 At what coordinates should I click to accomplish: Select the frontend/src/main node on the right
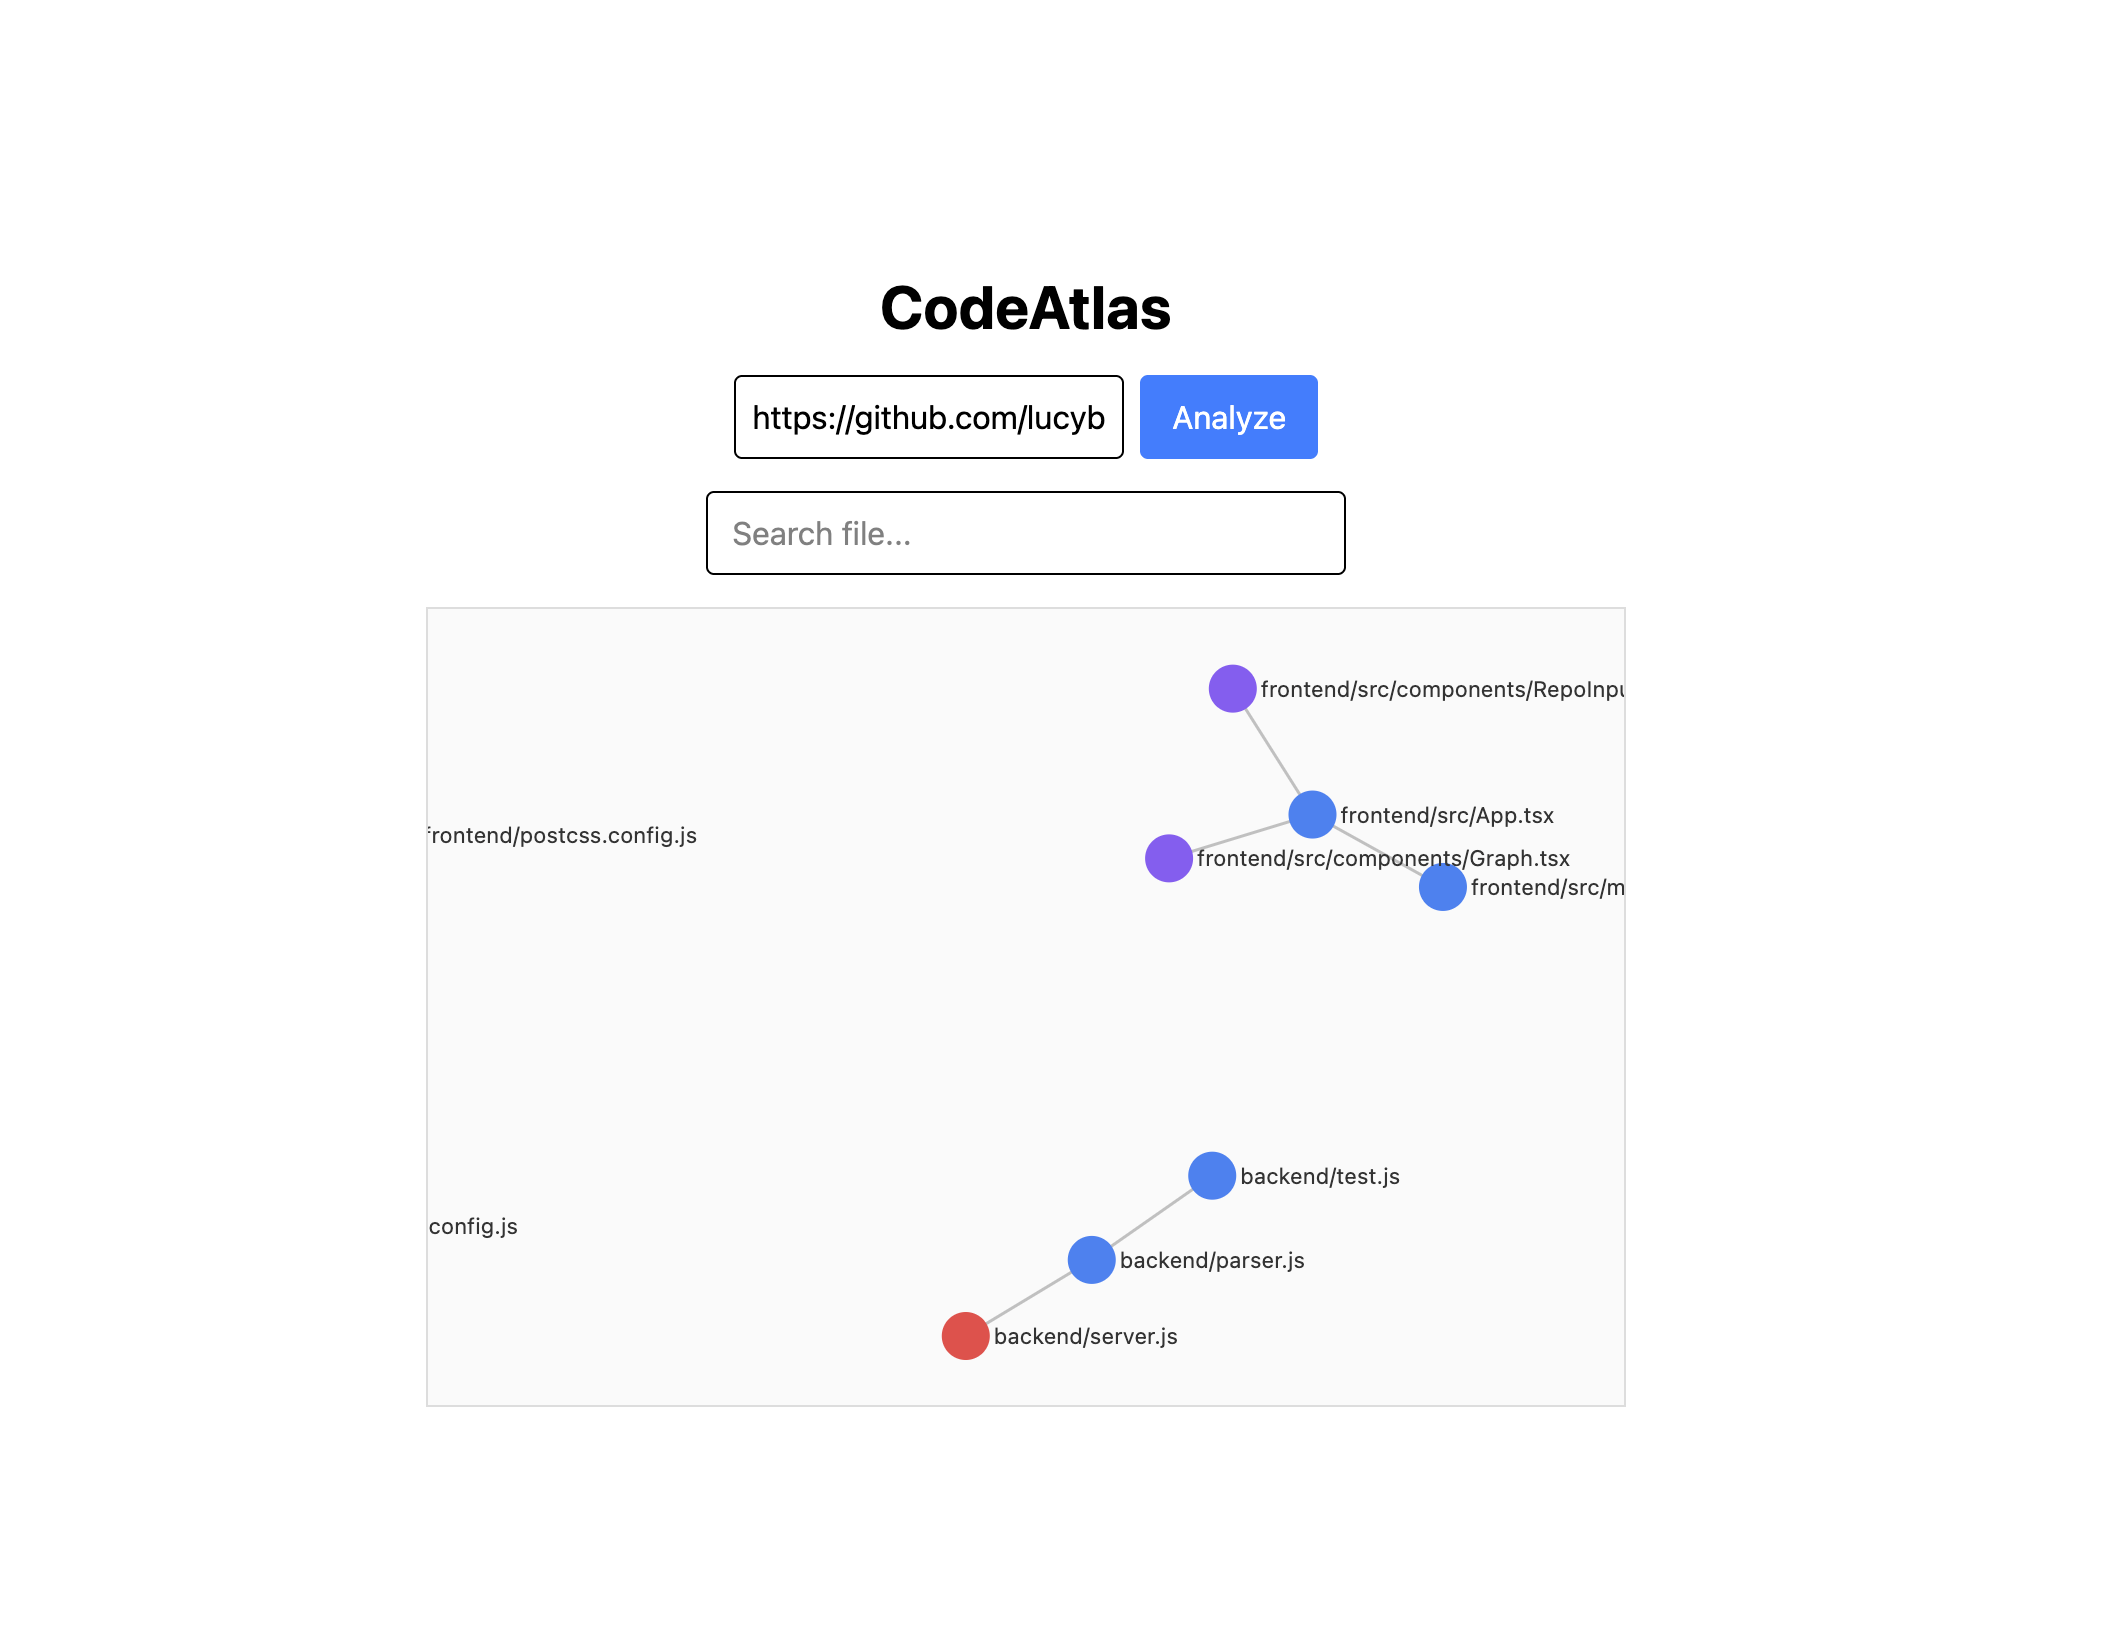coord(1442,887)
